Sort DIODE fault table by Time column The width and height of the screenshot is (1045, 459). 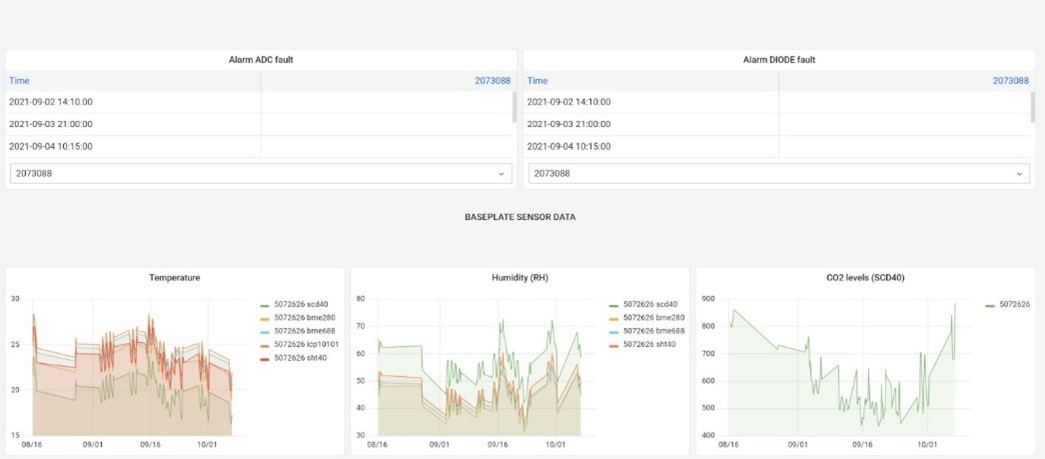click(x=538, y=81)
